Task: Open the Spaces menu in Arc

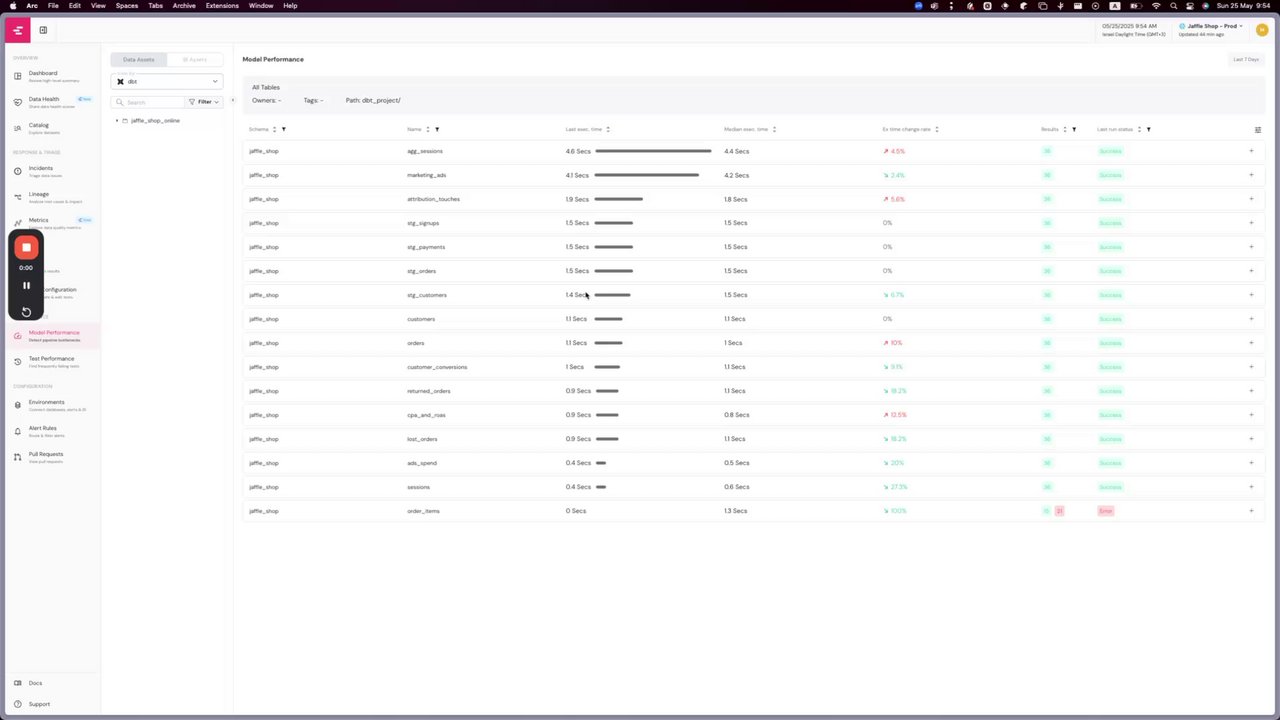Action: [x=127, y=6]
